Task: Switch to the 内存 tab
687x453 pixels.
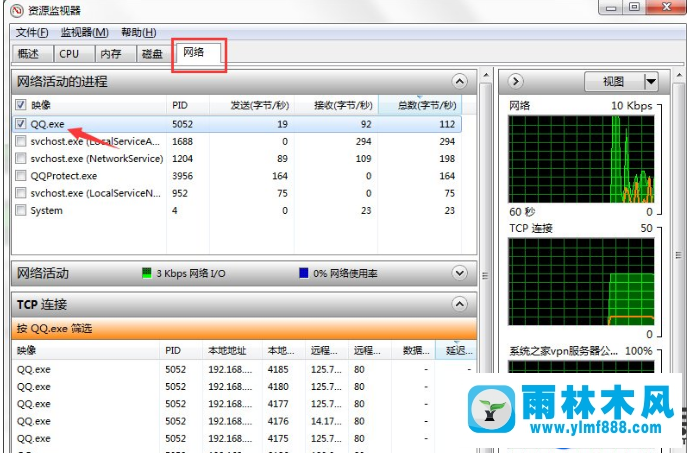Action: click(x=115, y=54)
